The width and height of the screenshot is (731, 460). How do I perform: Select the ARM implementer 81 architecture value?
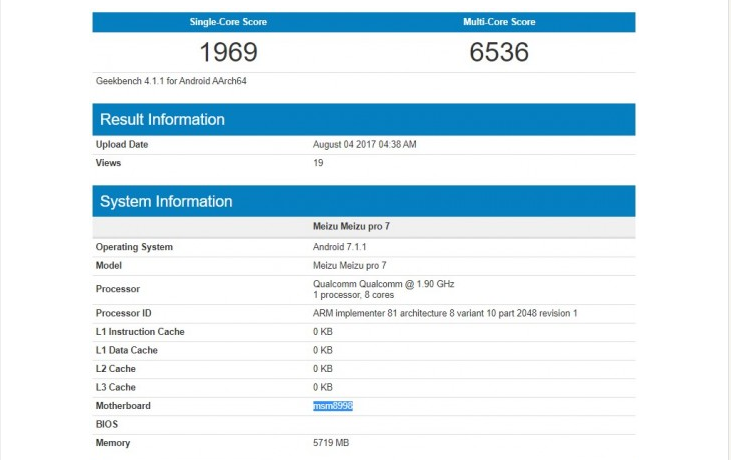click(x=445, y=313)
